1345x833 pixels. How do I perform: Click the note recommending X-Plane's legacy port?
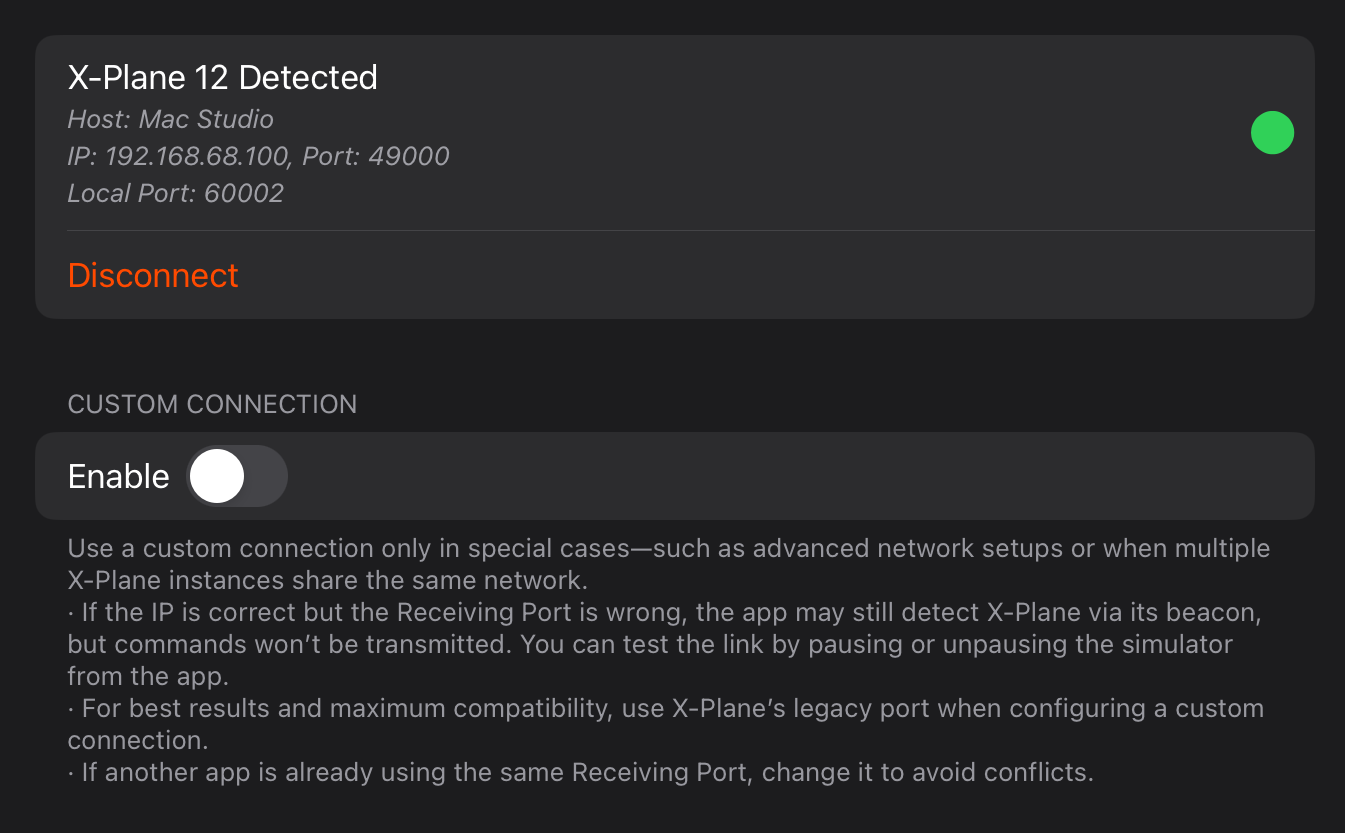672,709
